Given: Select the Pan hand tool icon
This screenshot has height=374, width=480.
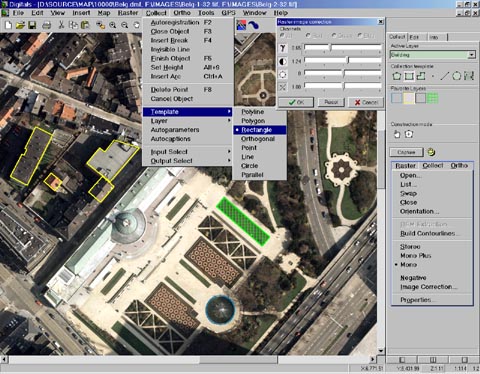Looking at the screenshot, I should [x=136, y=25].
